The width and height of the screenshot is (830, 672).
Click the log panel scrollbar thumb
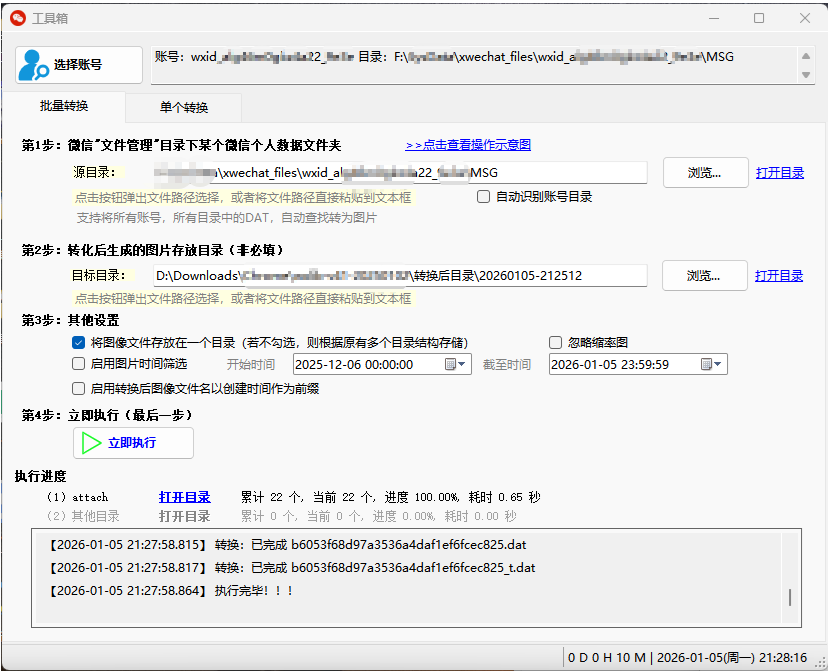tap(790, 597)
